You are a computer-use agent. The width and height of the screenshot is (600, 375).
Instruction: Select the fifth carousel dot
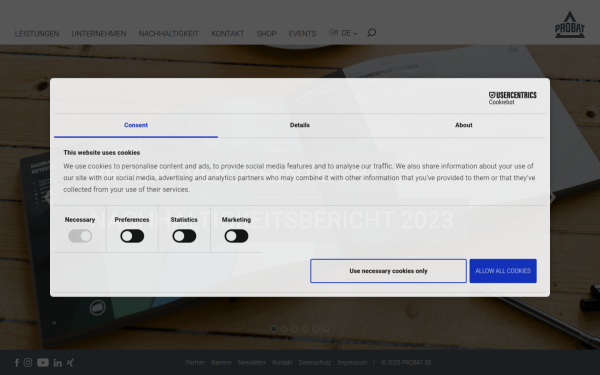(315, 329)
